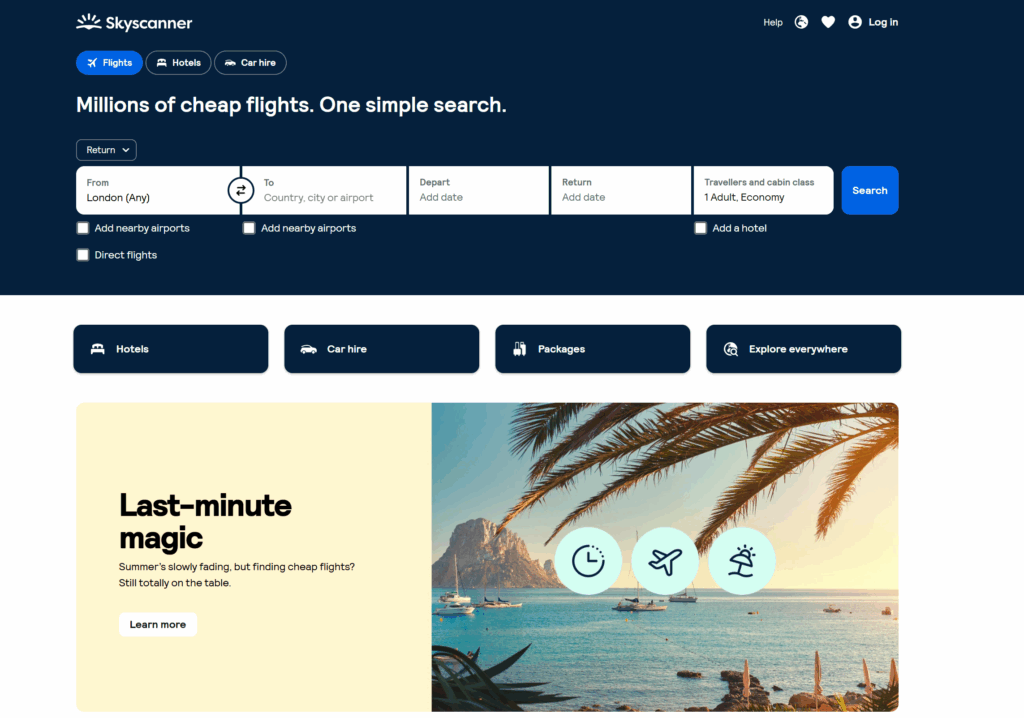Expand the Return trip type dropdown
This screenshot has height=718, width=1024.
[x=106, y=150]
